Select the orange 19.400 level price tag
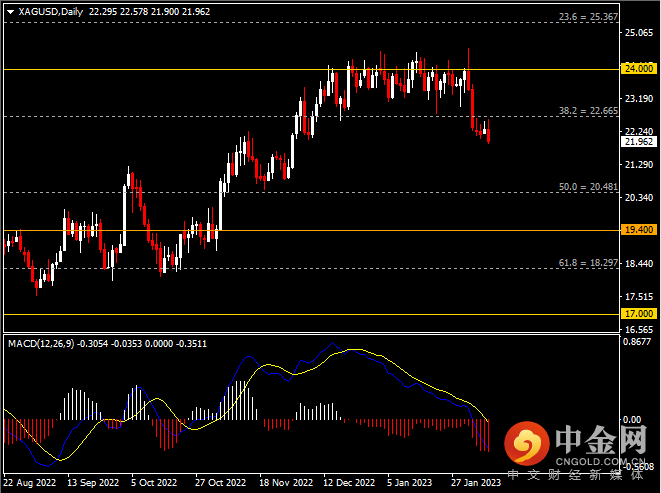This screenshot has height=493, width=661. 637,230
